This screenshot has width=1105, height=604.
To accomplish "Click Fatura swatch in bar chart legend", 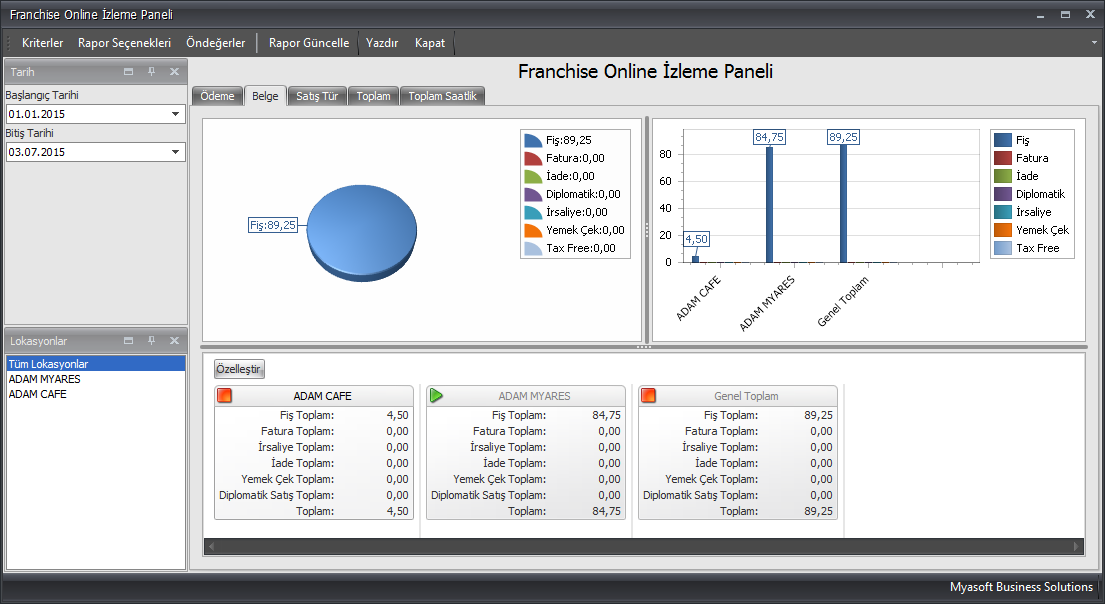I will coord(1003,159).
